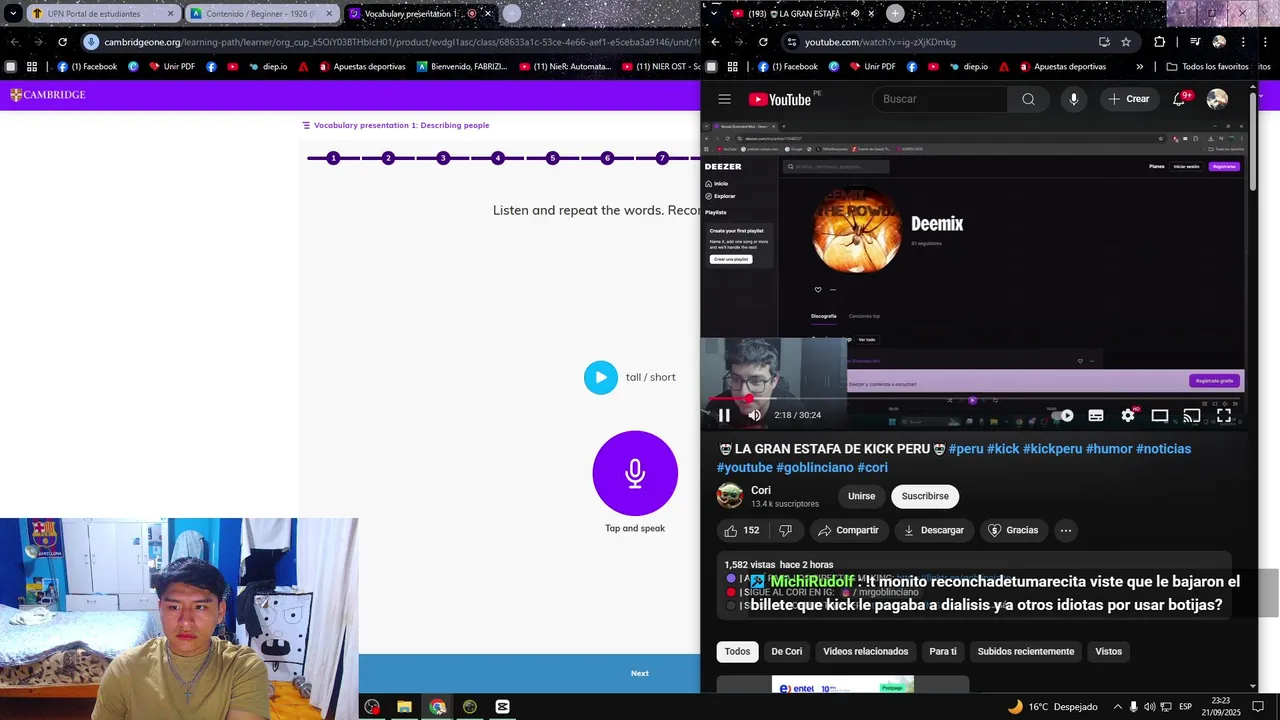Screen dimensions: 1280x720
Task: Open YouTube account avatar menu
Action: [1217, 99]
